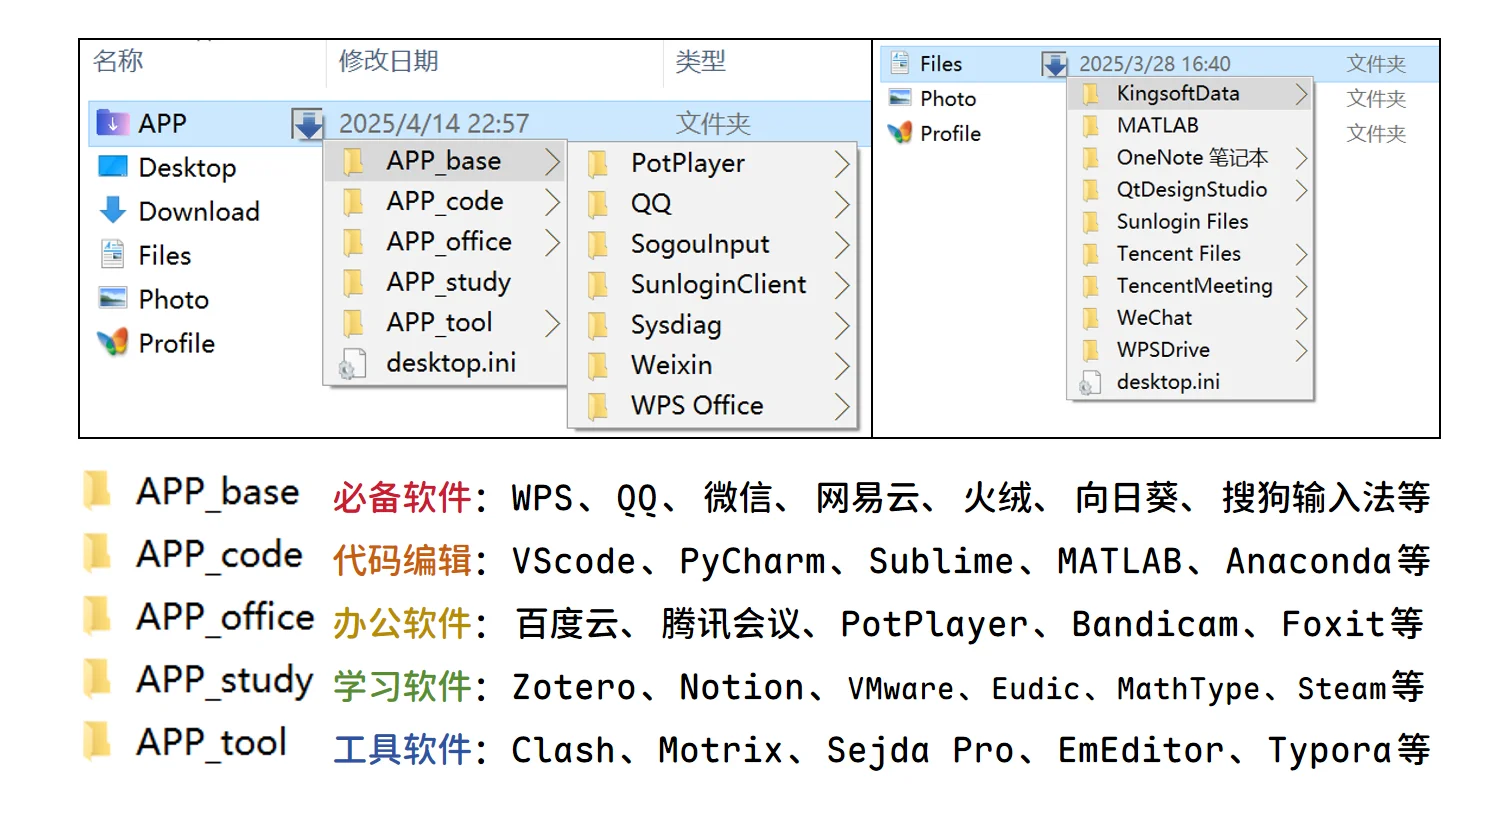
Task: Click the APP folder icon in the left list
Action: 112,123
